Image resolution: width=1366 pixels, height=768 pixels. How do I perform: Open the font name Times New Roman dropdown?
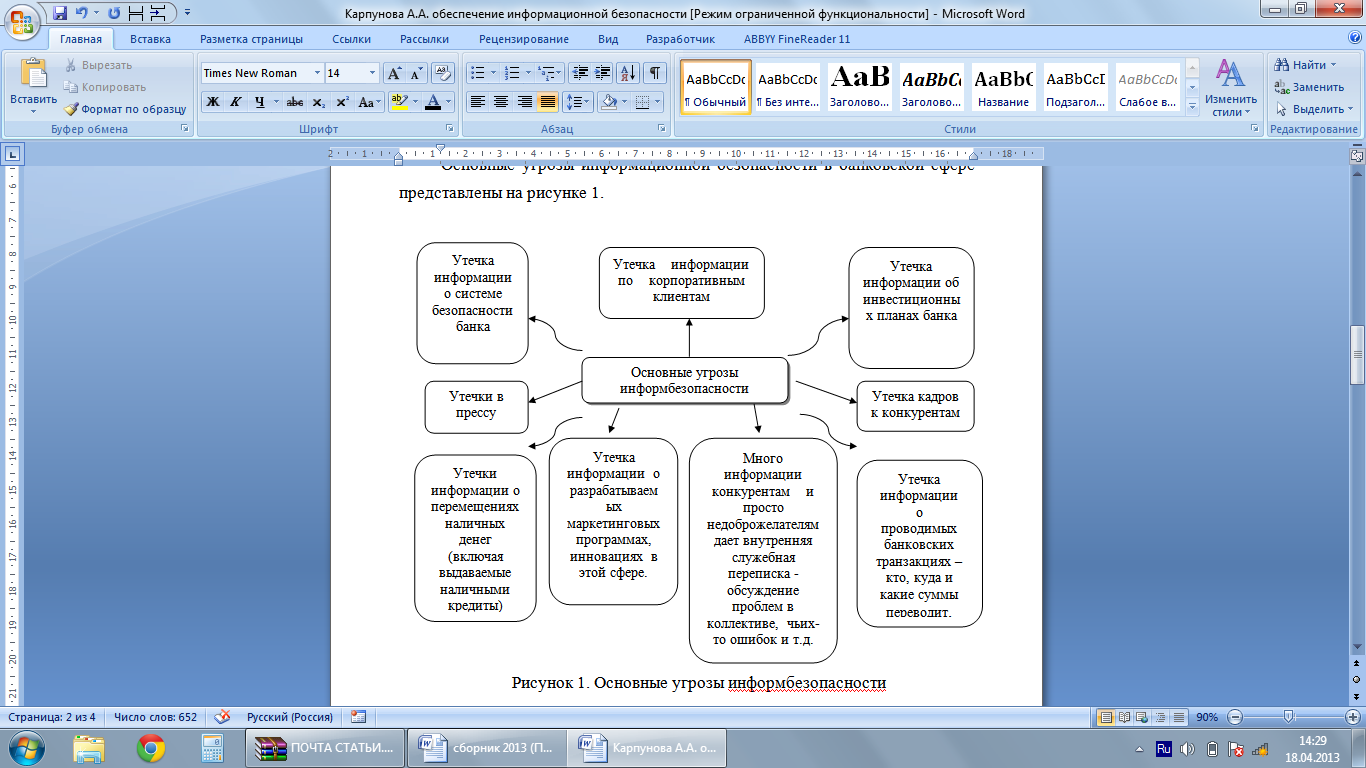pos(317,73)
